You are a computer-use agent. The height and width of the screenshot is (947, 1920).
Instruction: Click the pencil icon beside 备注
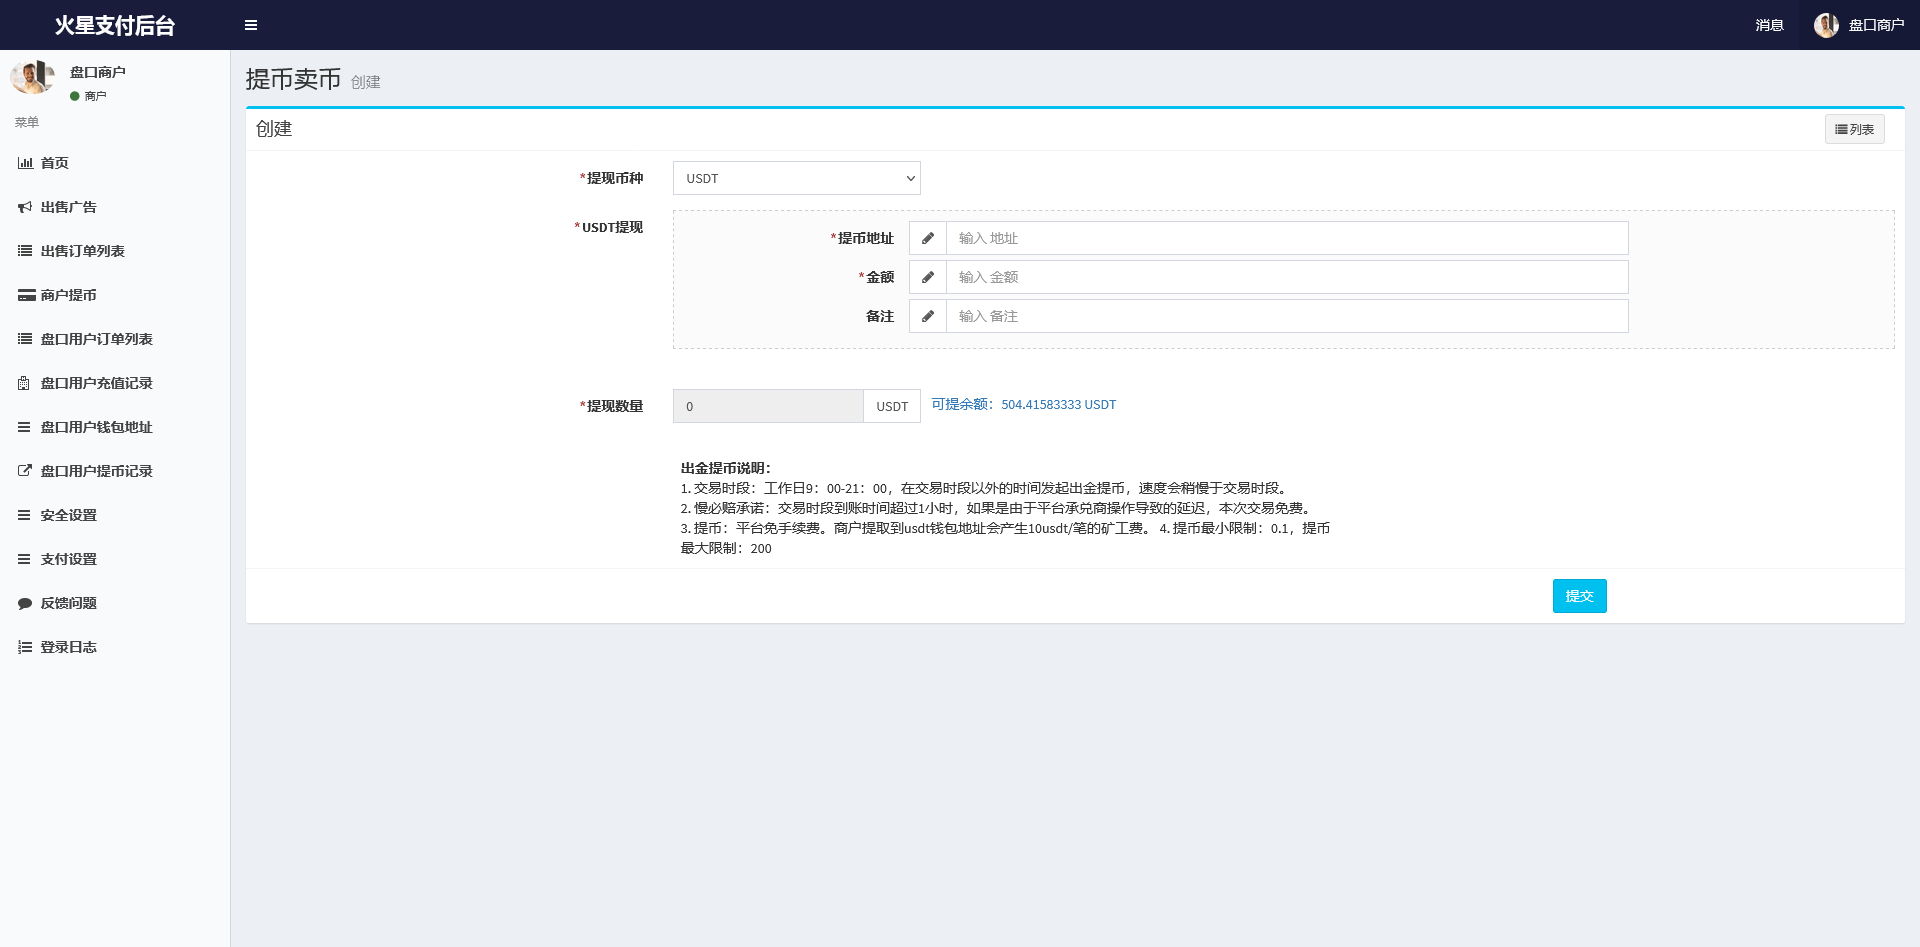(x=928, y=316)
